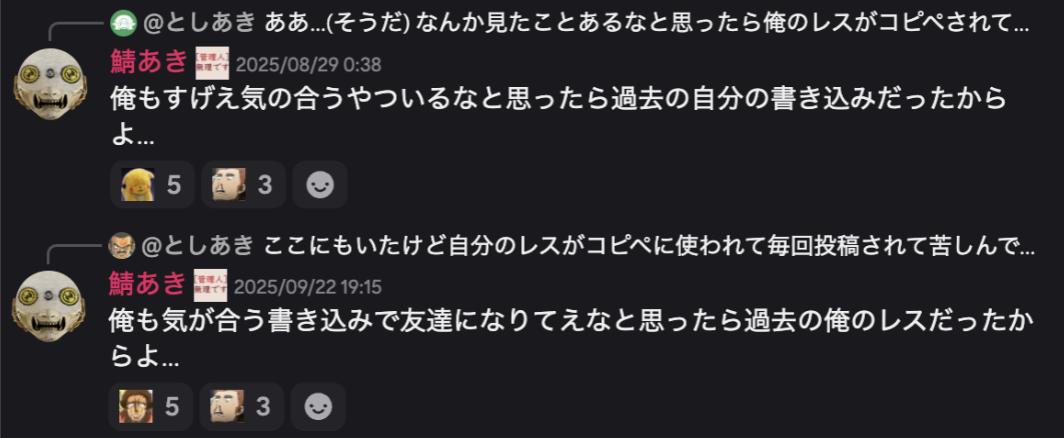
Task: Click the role badge beside 2025/09/22 19:15
Action: (x=211, y=284)
